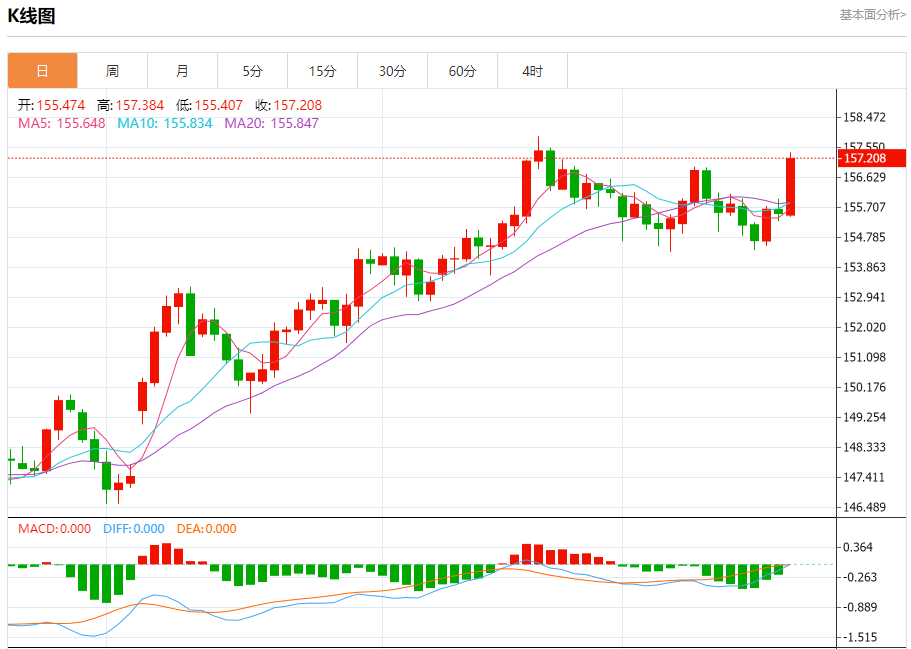The height and width of the screenshot is (649, 911).
Task: Click the MACD 0.000 label
Action: [x=54, y=529]
